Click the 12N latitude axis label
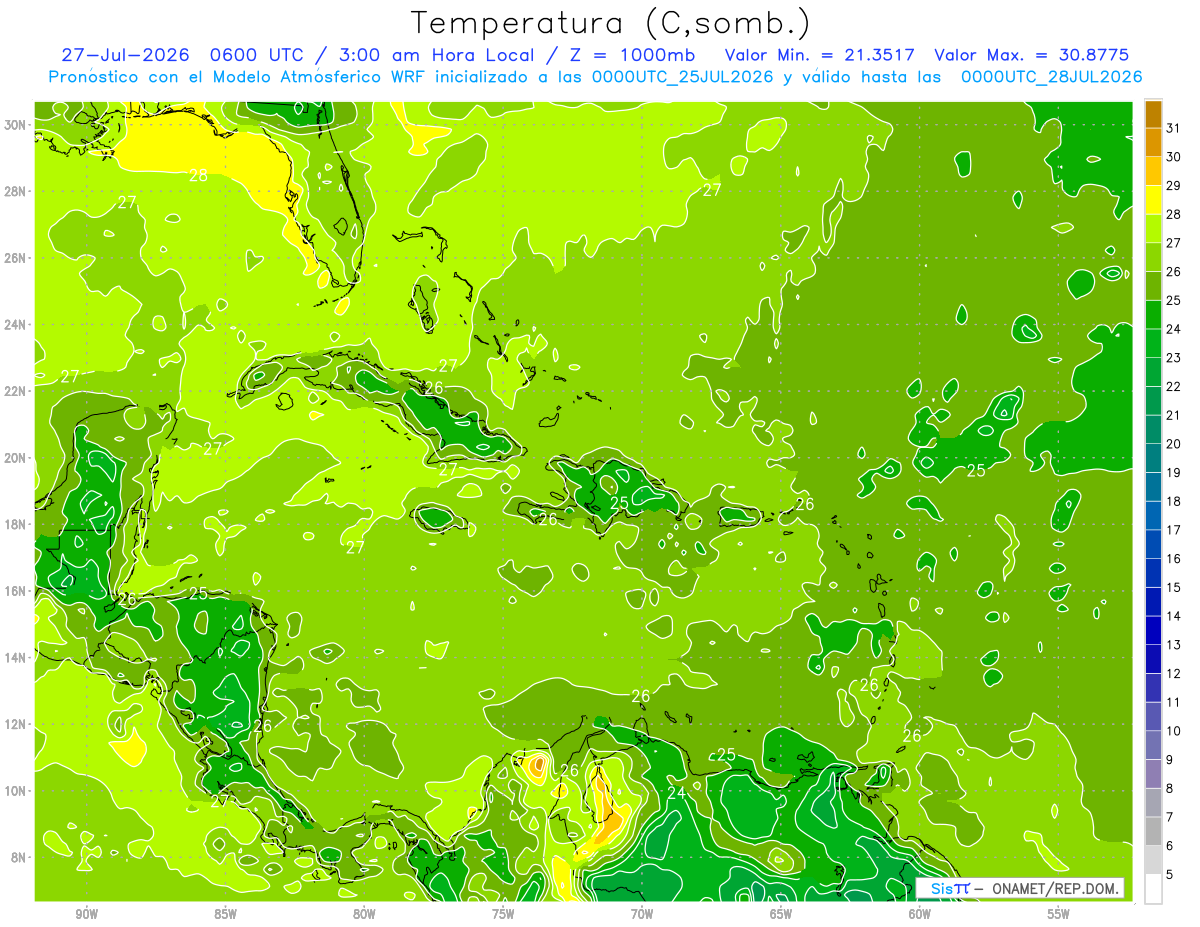The width and height of the screenshot is (1200, 927). click(17, 725)
